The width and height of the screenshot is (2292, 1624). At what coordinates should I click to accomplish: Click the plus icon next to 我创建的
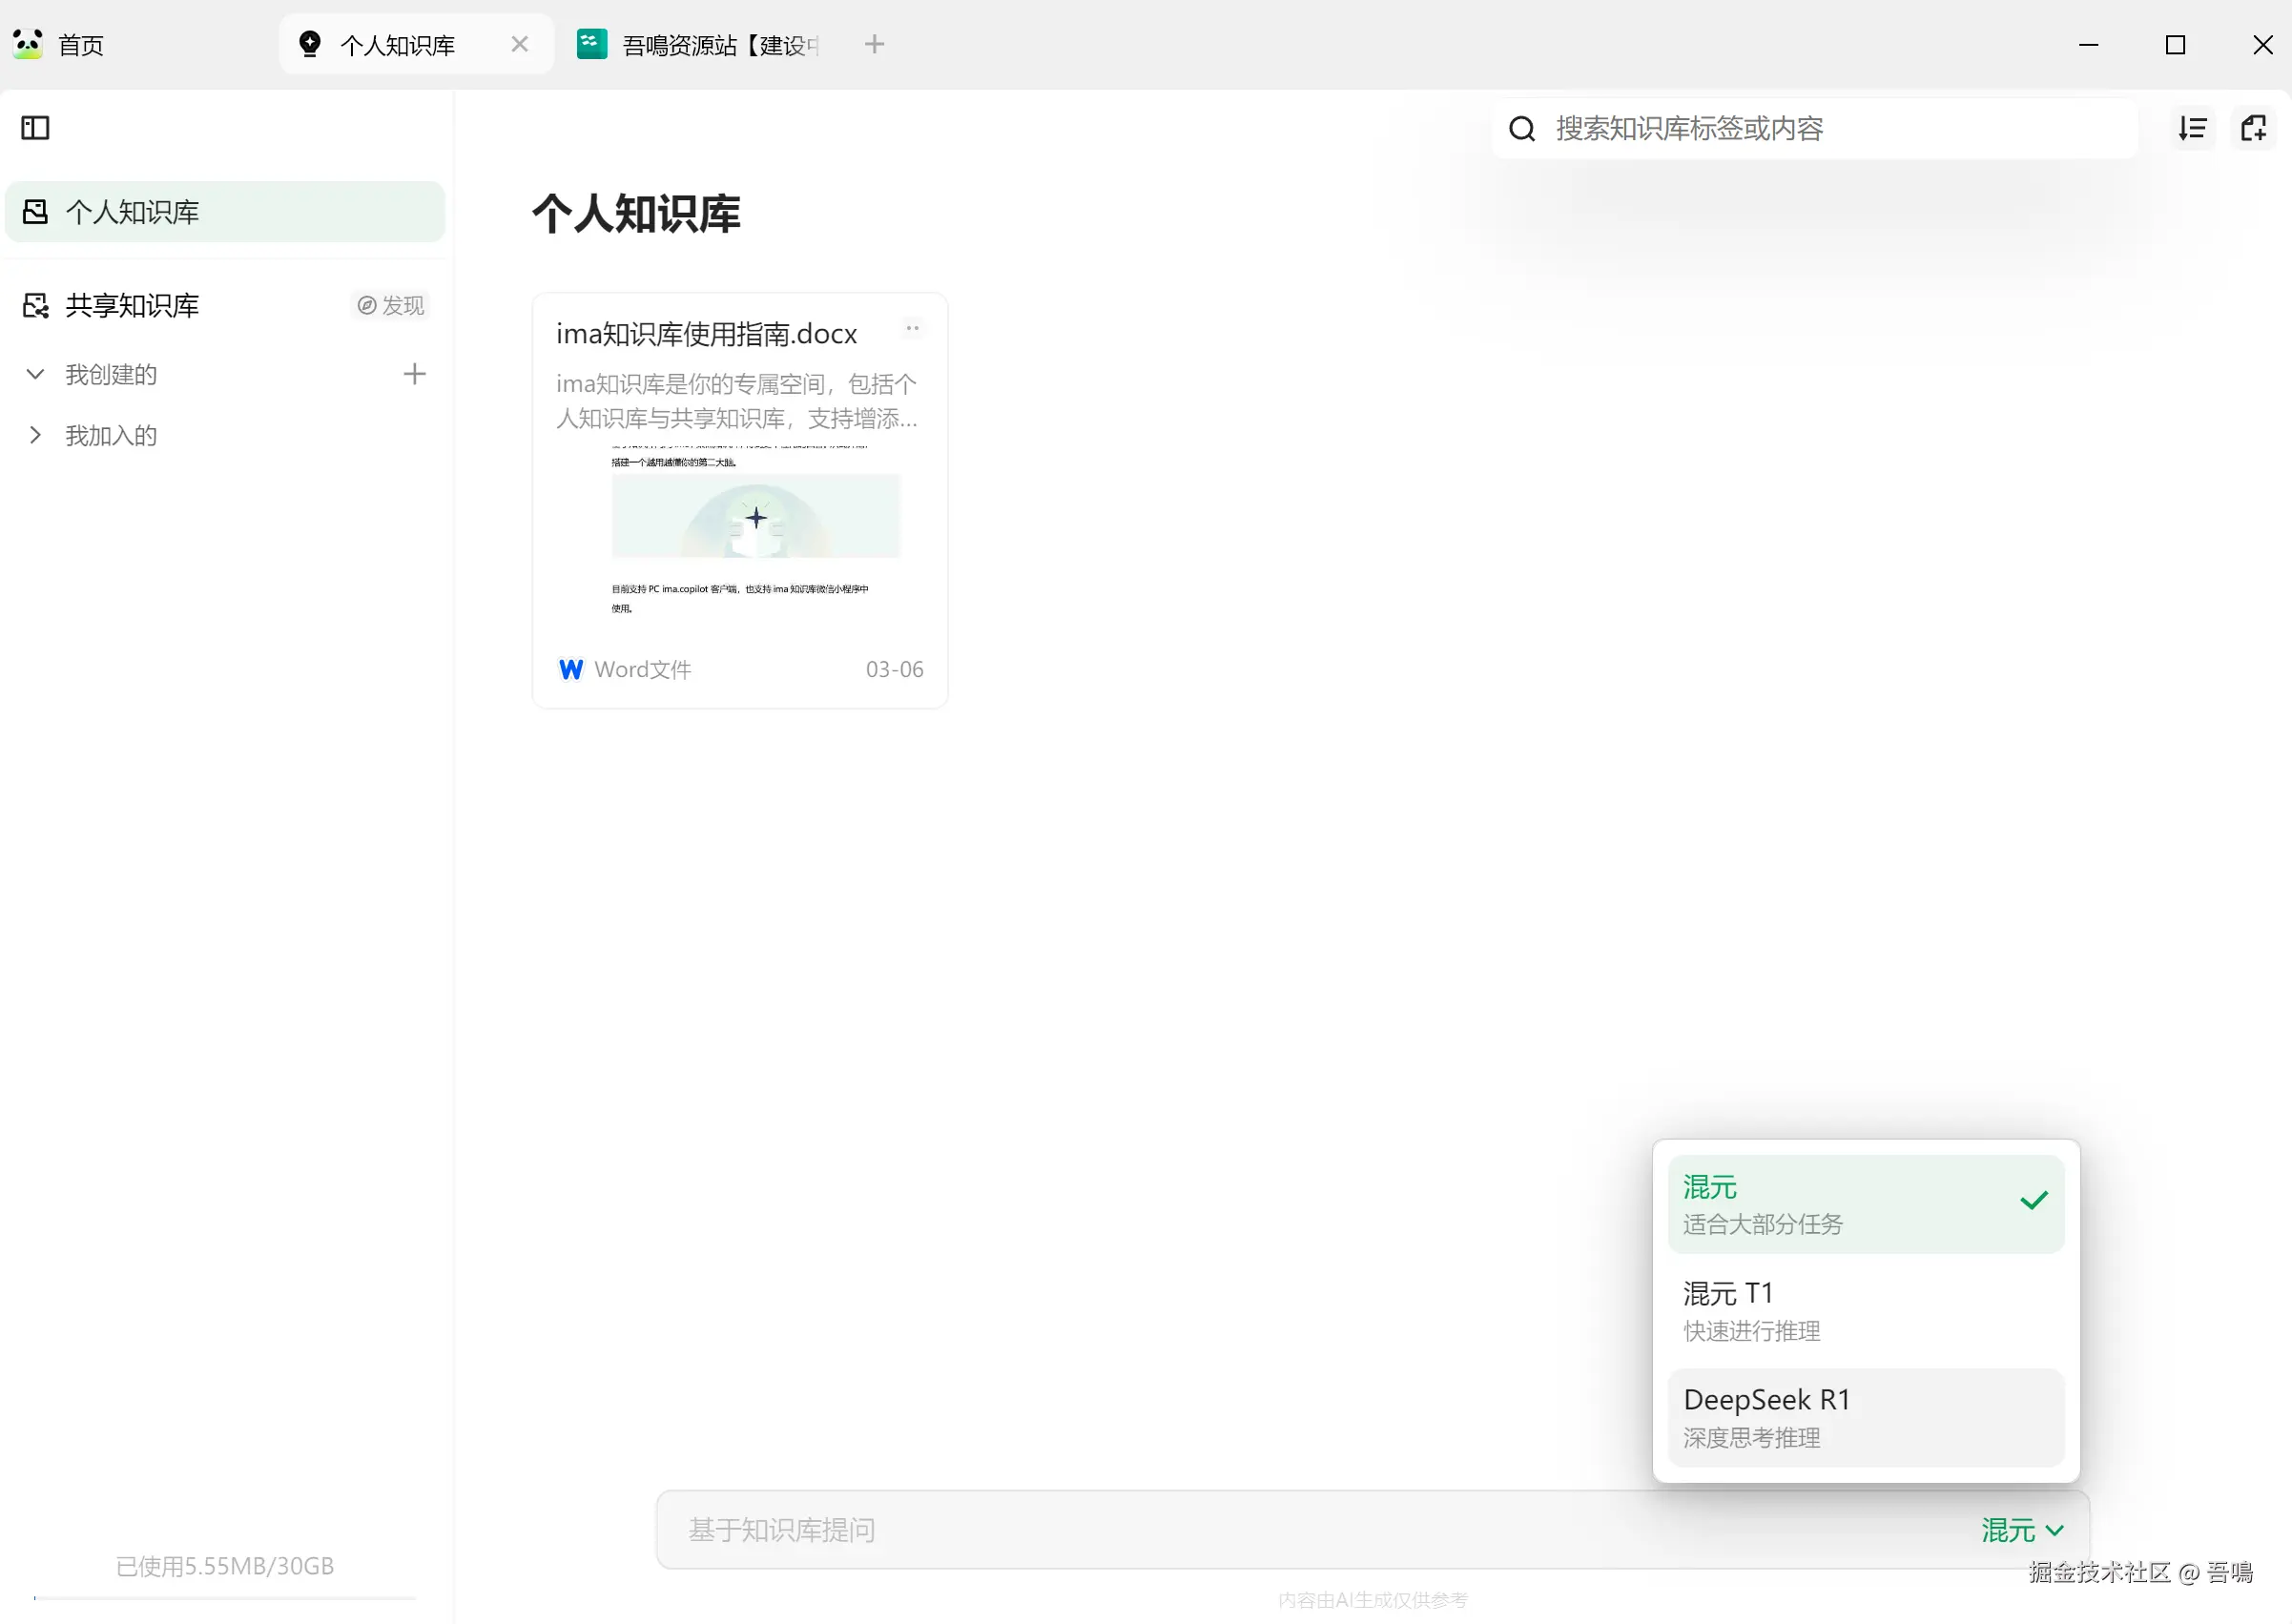pyautogui.click(x=414, y=374)
